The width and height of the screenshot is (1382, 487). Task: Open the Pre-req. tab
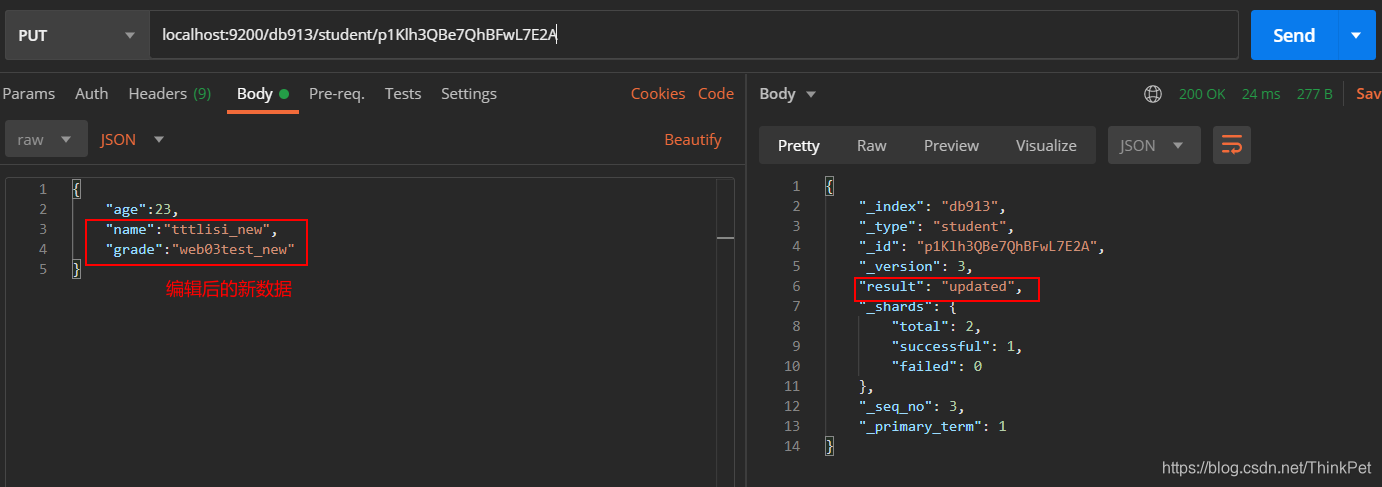coord(337,94)
